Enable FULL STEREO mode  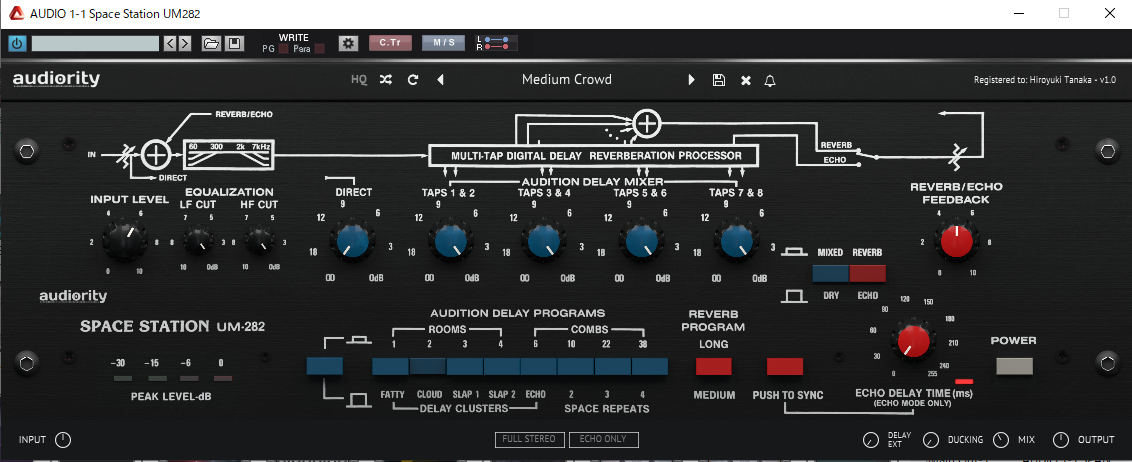pyautogui.click(x=531, y=439)
